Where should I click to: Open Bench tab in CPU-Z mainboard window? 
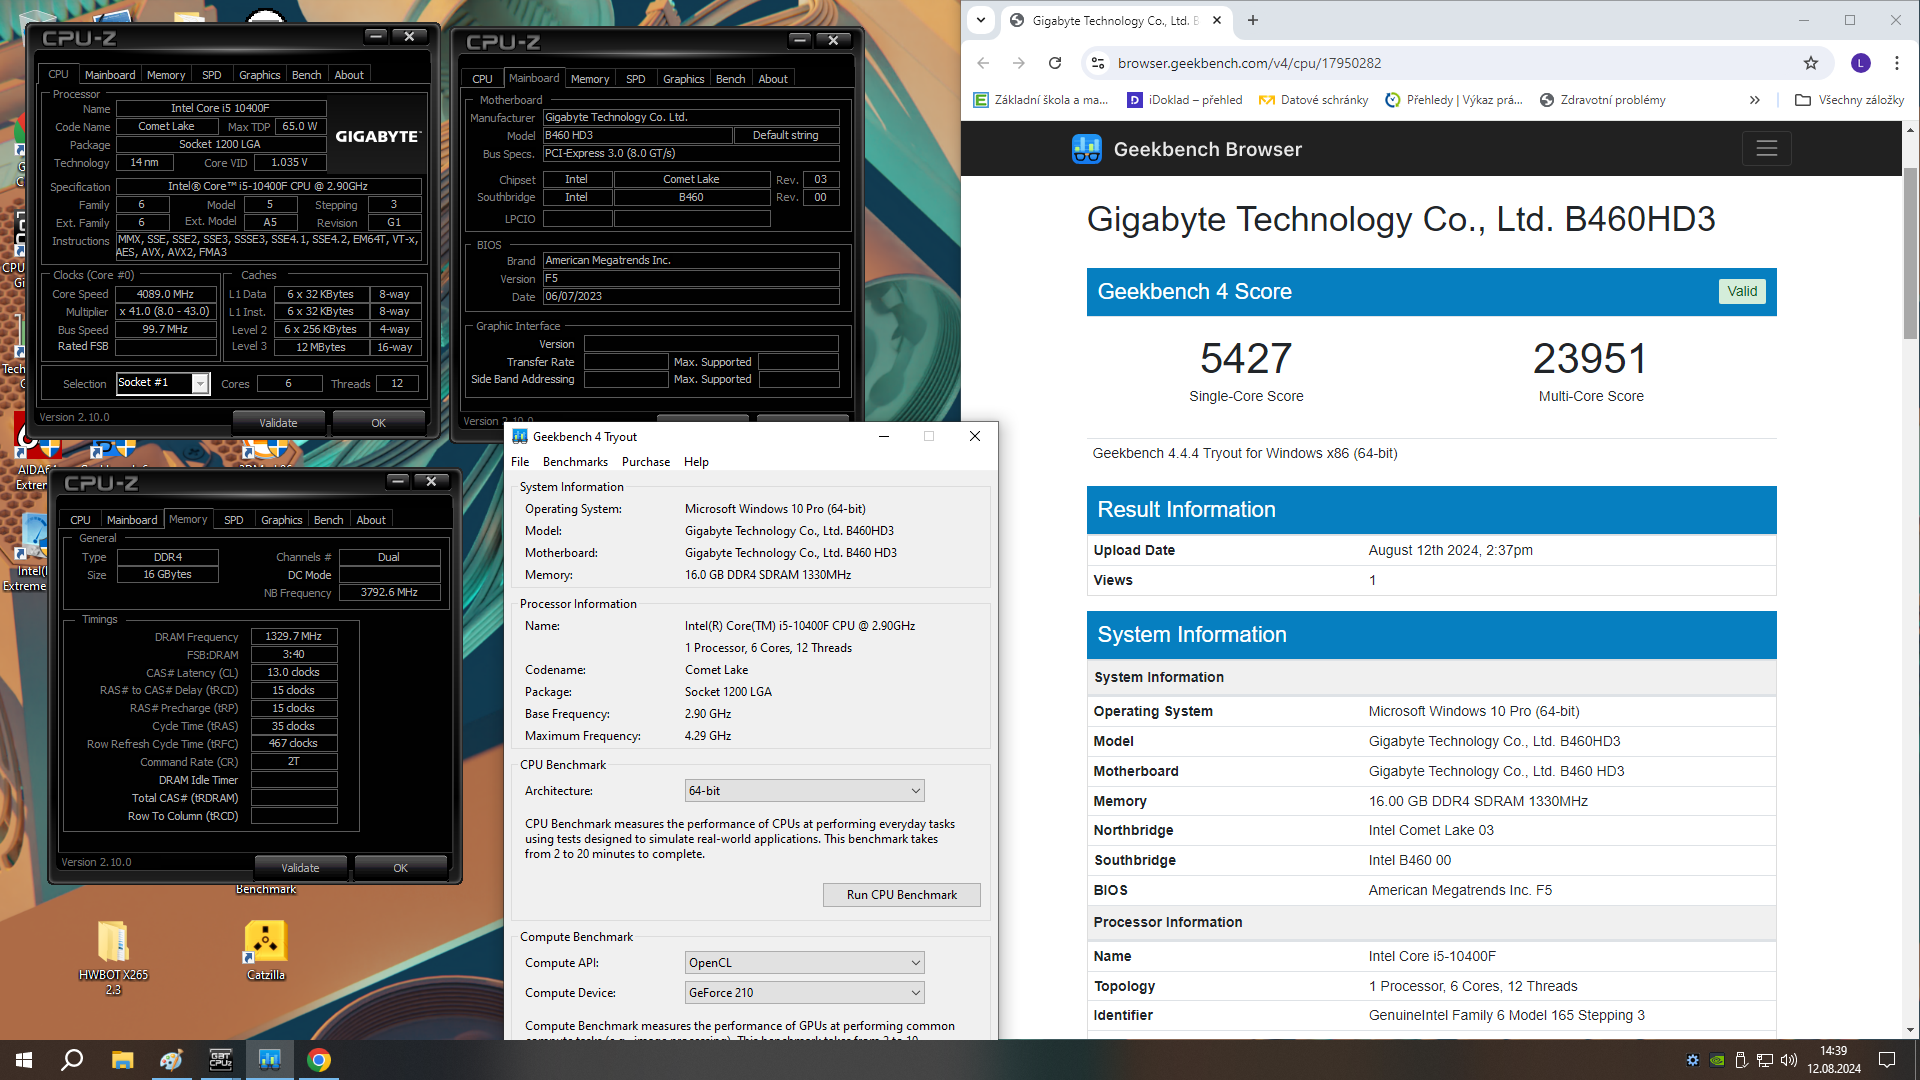pos(730,79)
